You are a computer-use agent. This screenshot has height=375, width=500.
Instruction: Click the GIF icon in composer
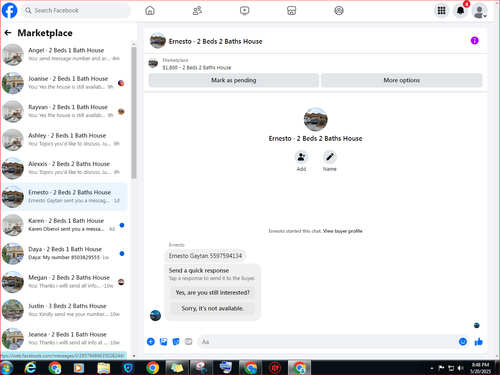click(x=189, y=342)
